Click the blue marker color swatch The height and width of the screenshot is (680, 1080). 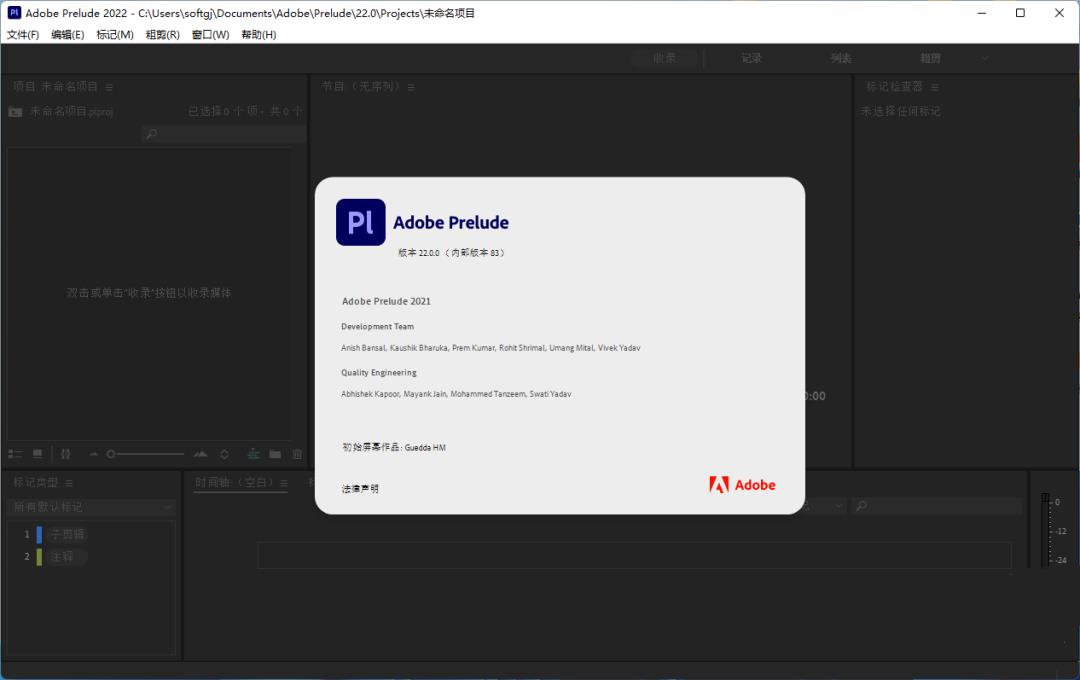tap(39, 534)
